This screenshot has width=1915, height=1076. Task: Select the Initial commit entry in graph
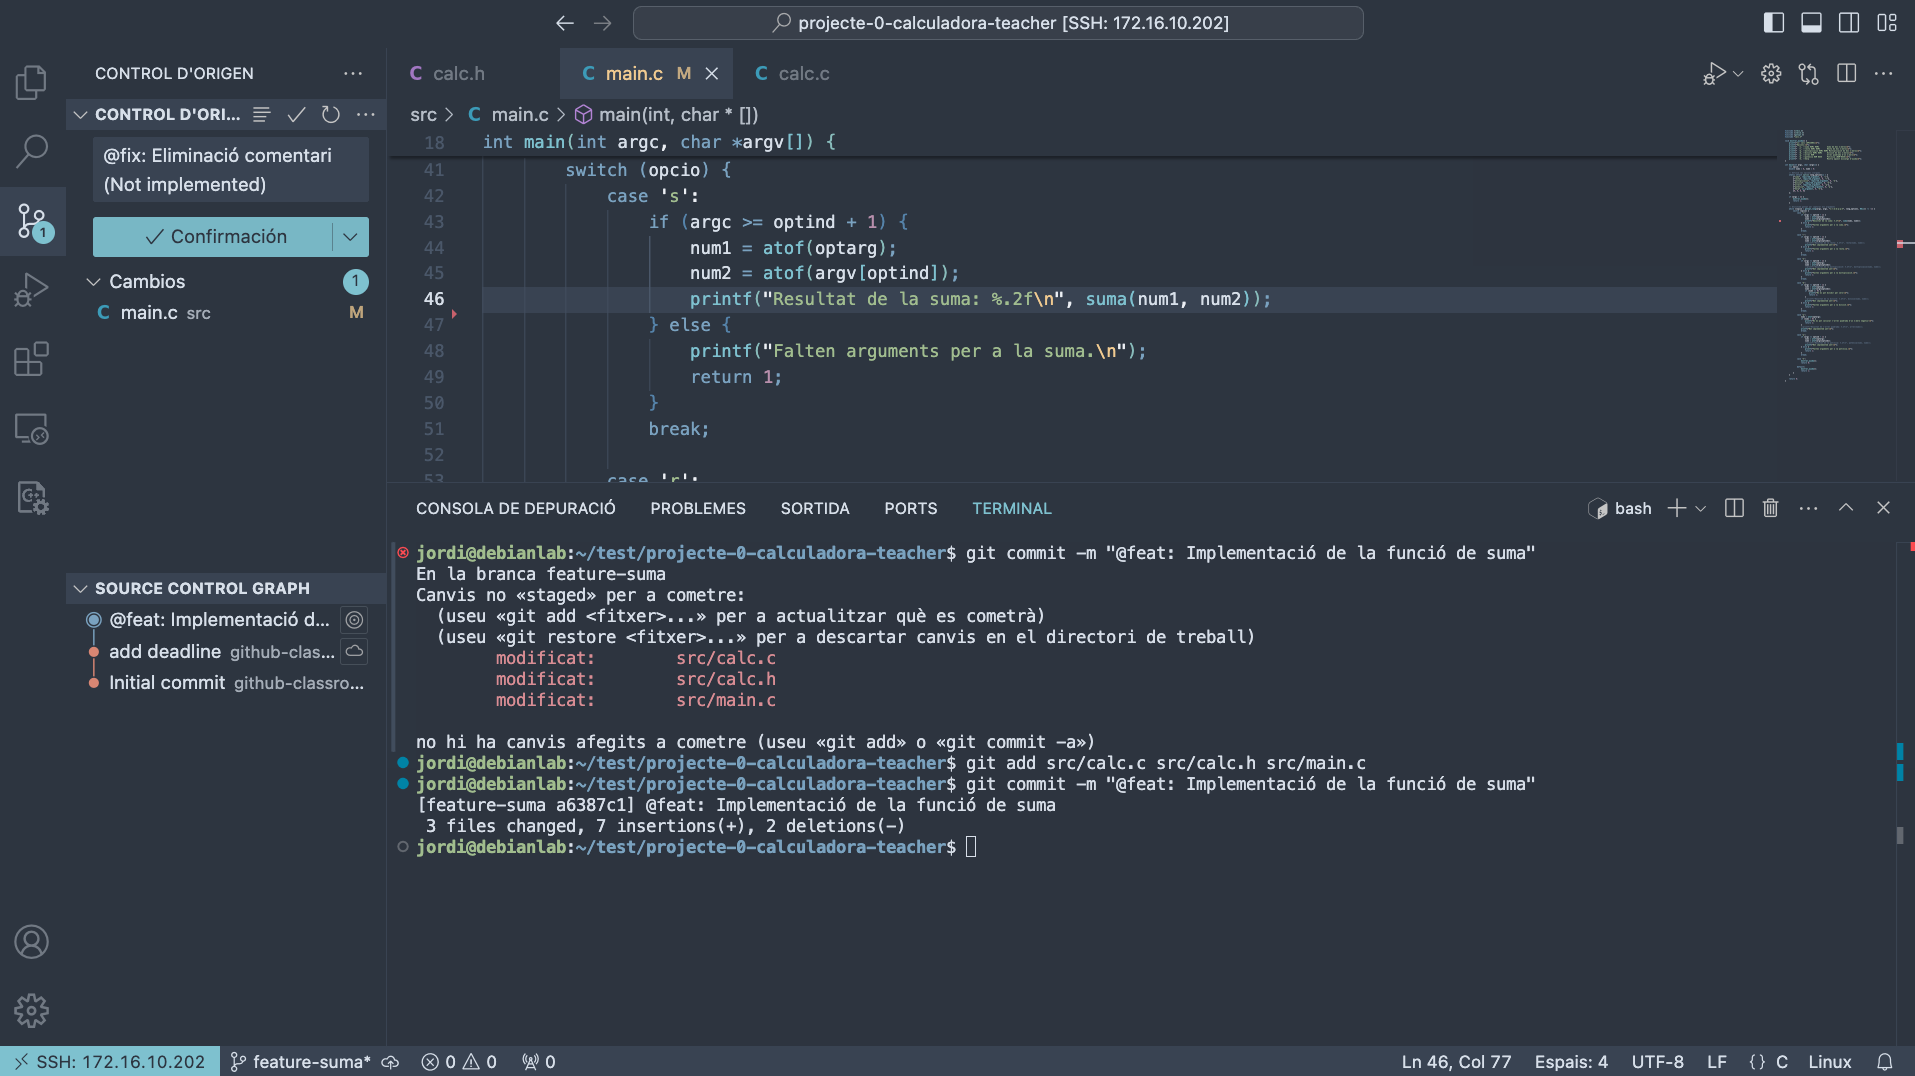(x=236, y=682)
